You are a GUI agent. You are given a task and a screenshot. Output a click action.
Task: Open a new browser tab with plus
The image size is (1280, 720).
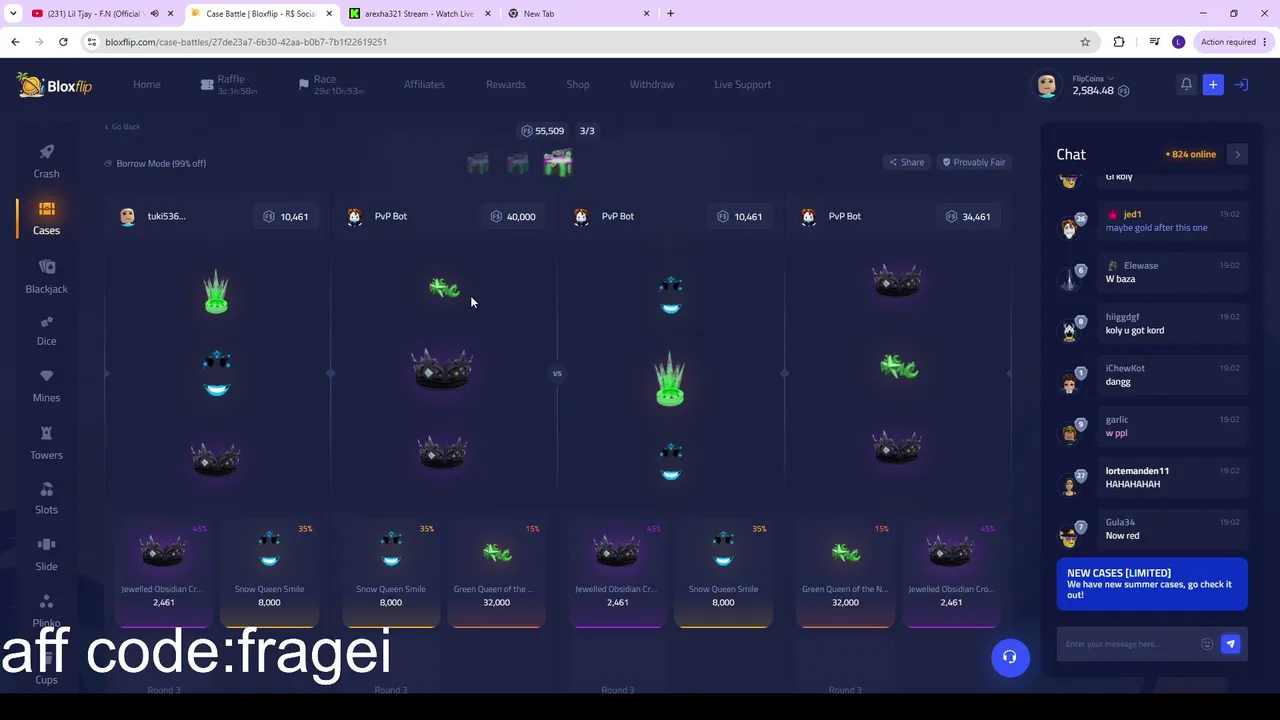click(x=670, y=14)
